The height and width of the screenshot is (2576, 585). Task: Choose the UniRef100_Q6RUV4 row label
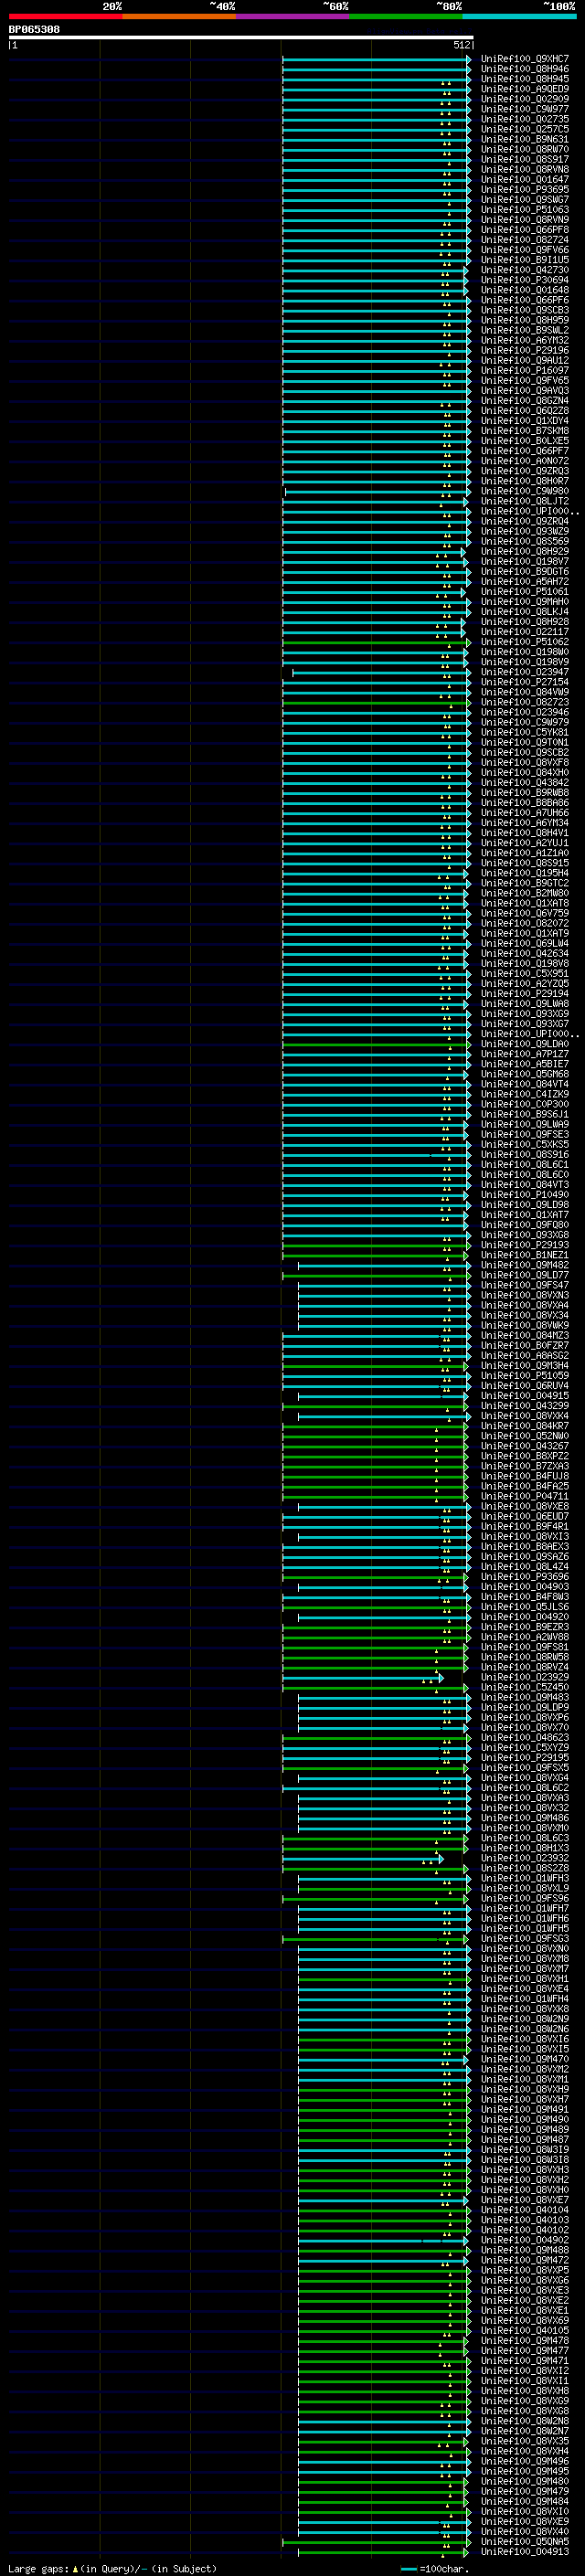click(x=525, y=1385)
